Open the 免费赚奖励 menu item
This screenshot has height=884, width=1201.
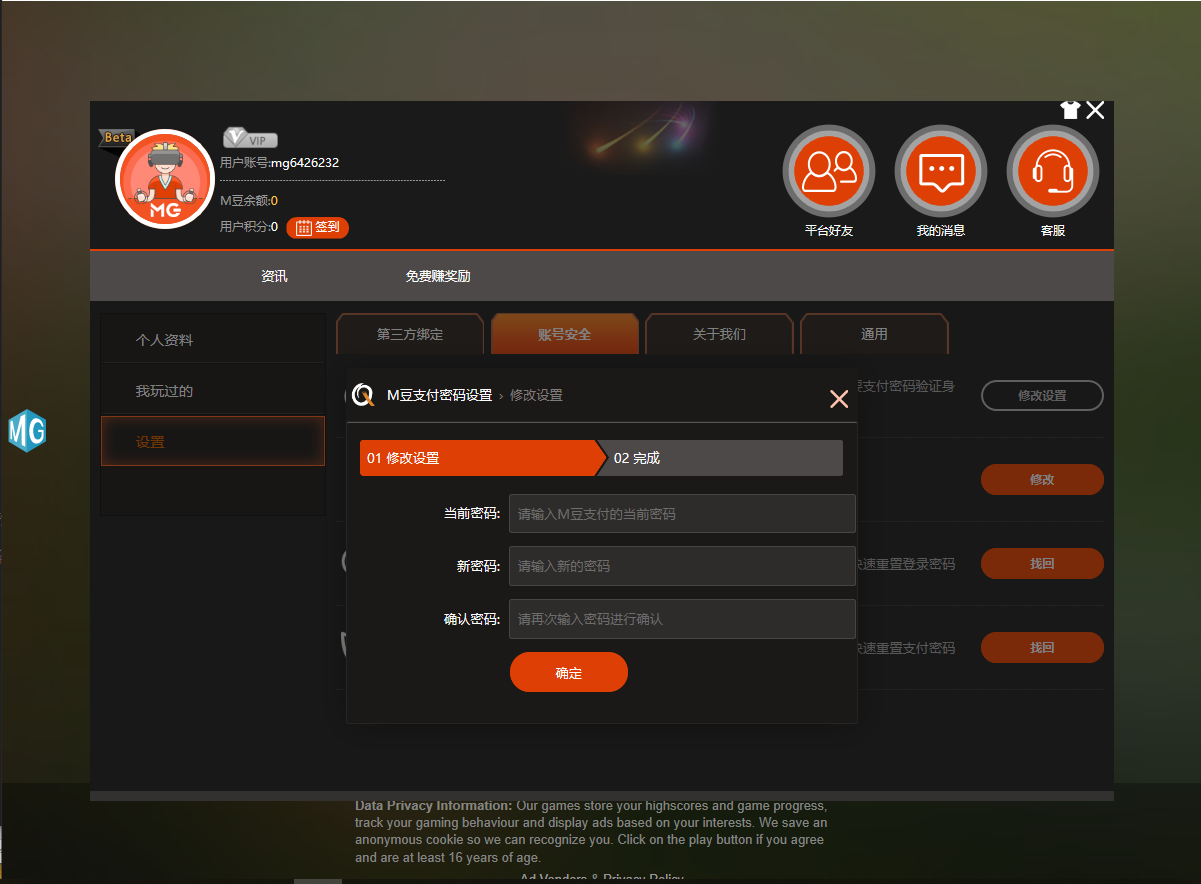coord(438,276)
